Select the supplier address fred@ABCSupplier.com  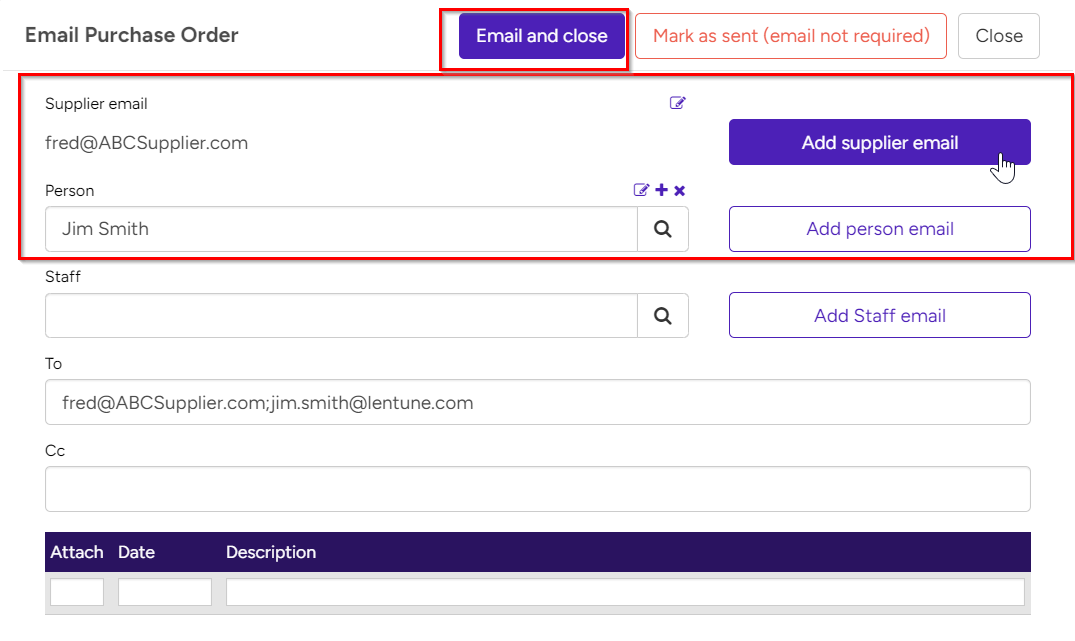146,142
